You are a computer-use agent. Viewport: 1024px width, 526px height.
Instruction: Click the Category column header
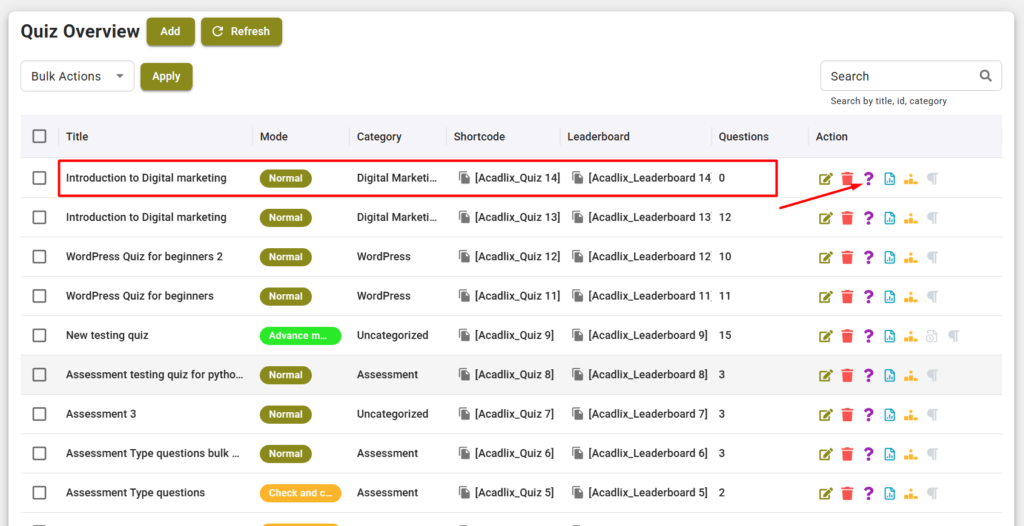coord(379,137)
